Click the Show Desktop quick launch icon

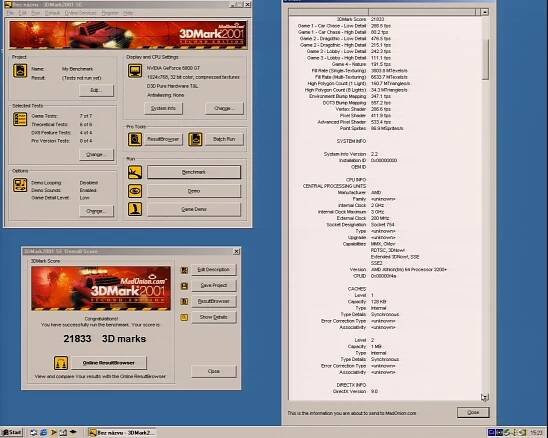pos(63,432)
